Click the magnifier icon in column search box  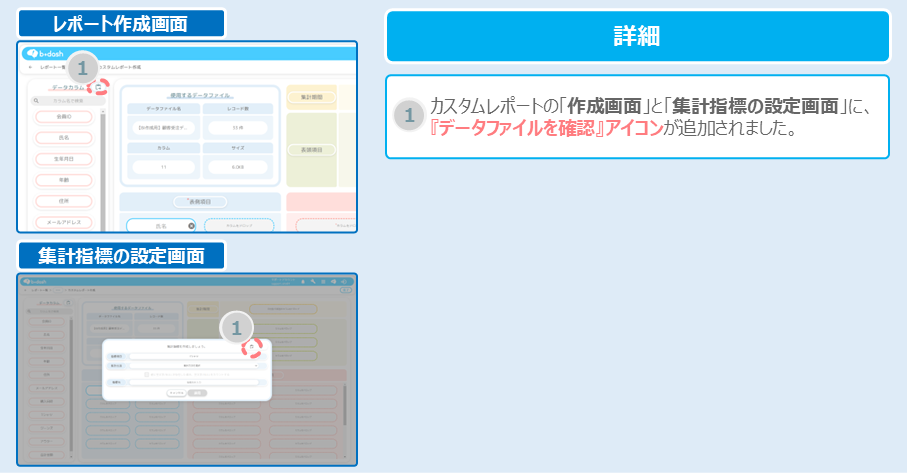(36, 101)
